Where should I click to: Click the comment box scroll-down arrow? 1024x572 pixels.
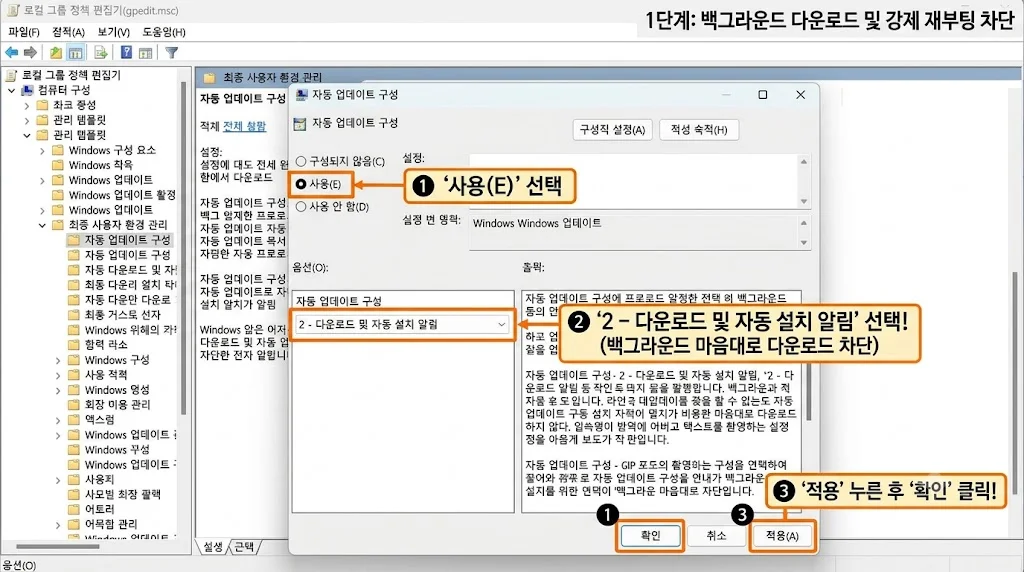tap(804, 202)
